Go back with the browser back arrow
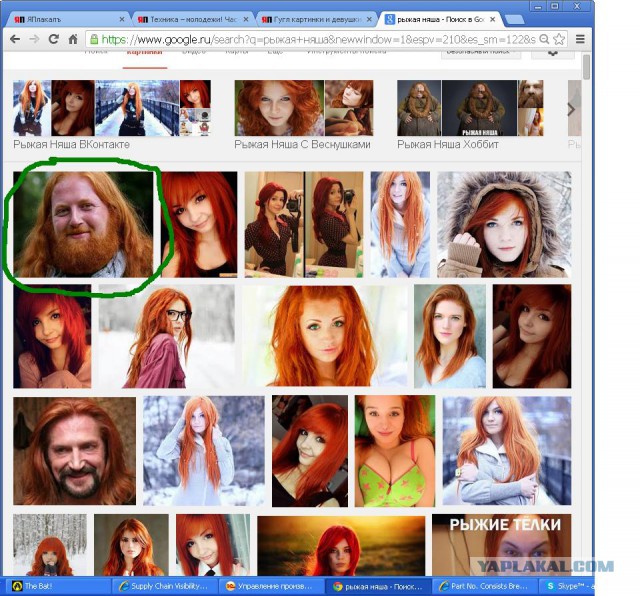 15,39
